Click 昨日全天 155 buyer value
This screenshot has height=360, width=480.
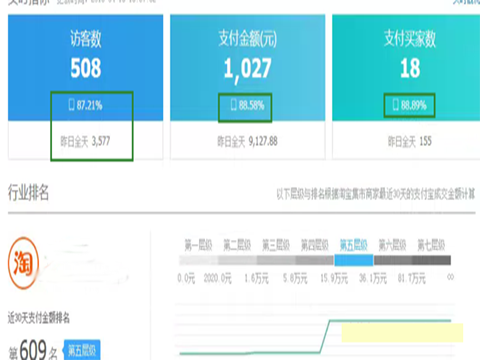pyautogui.click(x=410, y=141)
